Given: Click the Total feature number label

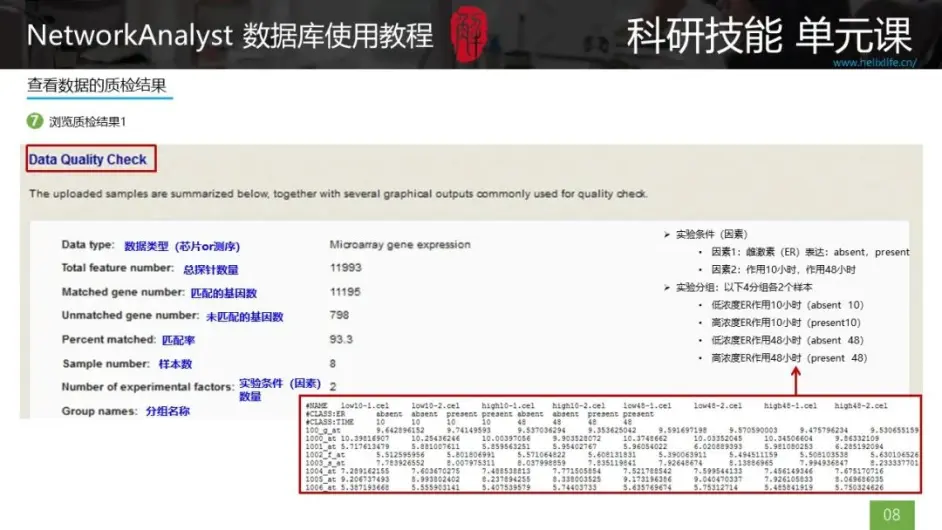Looking at the screenshot, I should click(116, 268).
